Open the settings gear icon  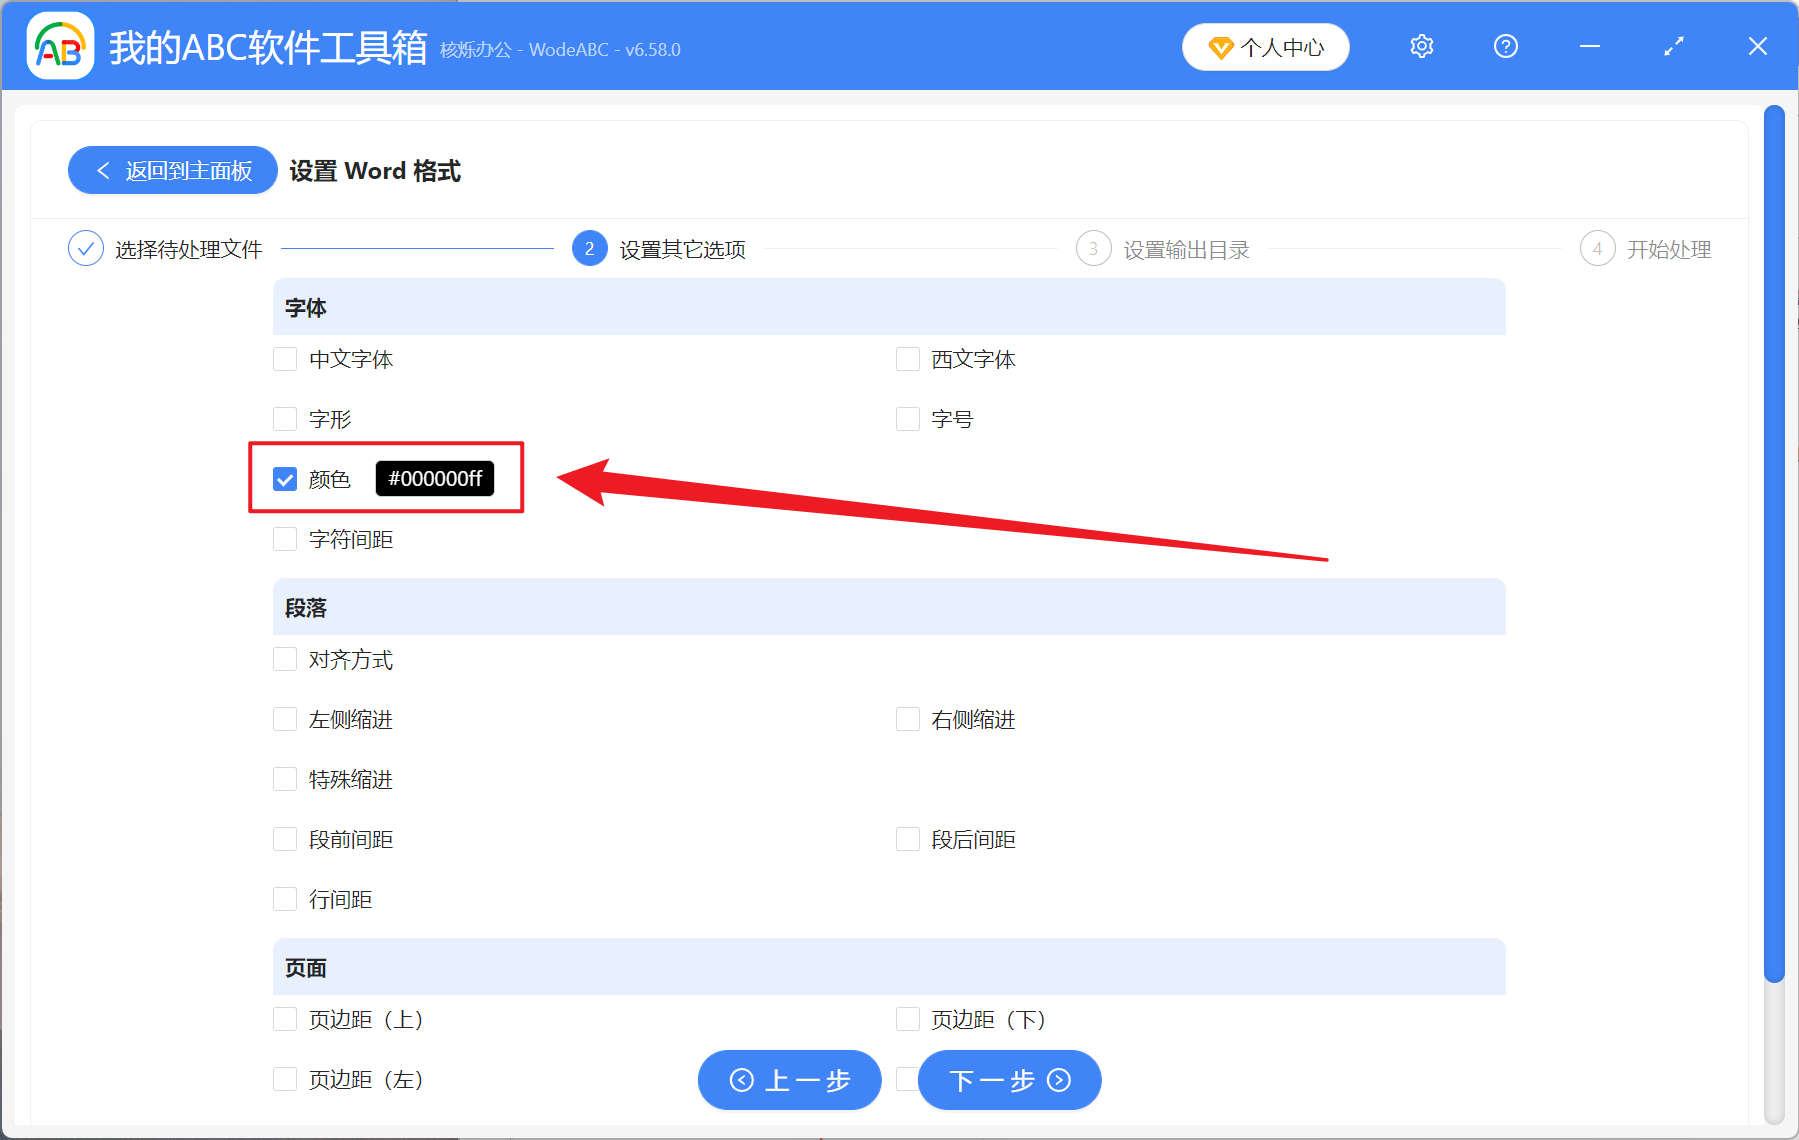click(1421, 46)
